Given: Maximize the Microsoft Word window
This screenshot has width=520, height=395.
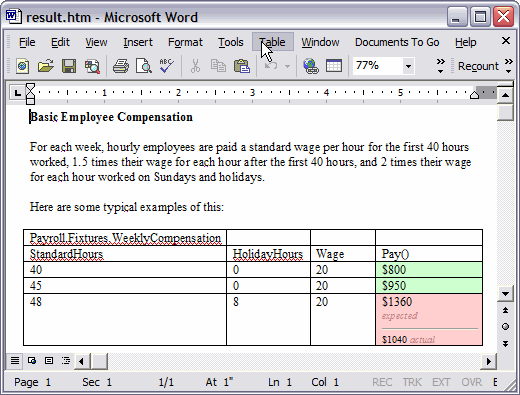Looking at the screenshot, I should coord(480,16).
